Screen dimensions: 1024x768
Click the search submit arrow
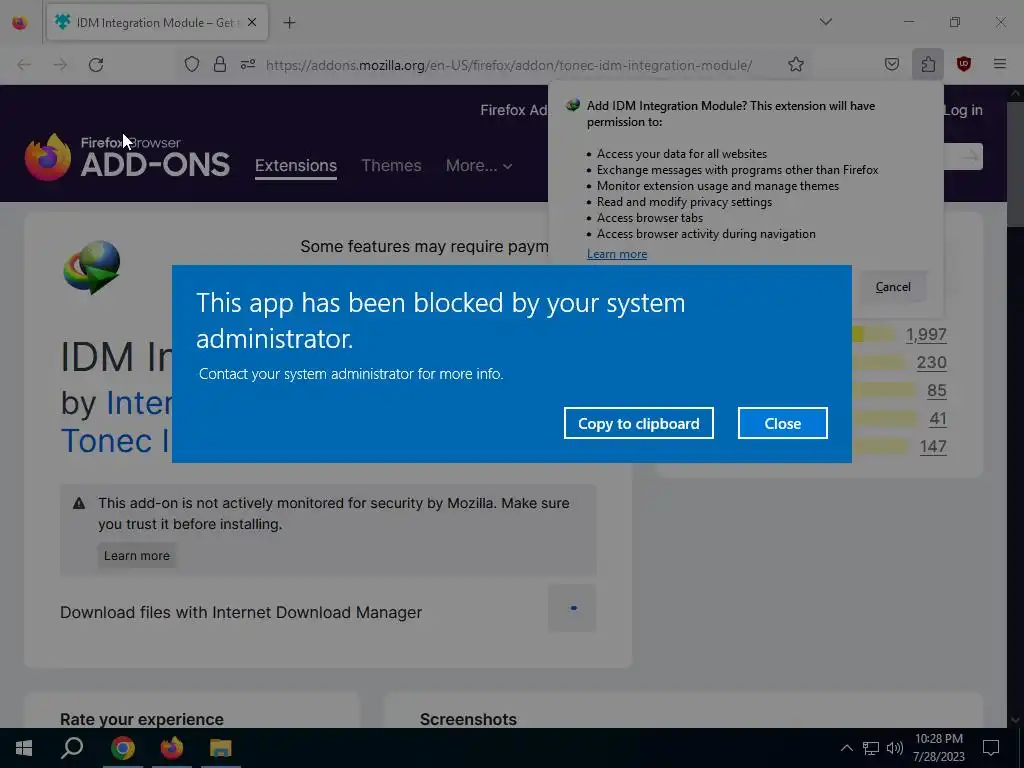click(x=970, y=157)
